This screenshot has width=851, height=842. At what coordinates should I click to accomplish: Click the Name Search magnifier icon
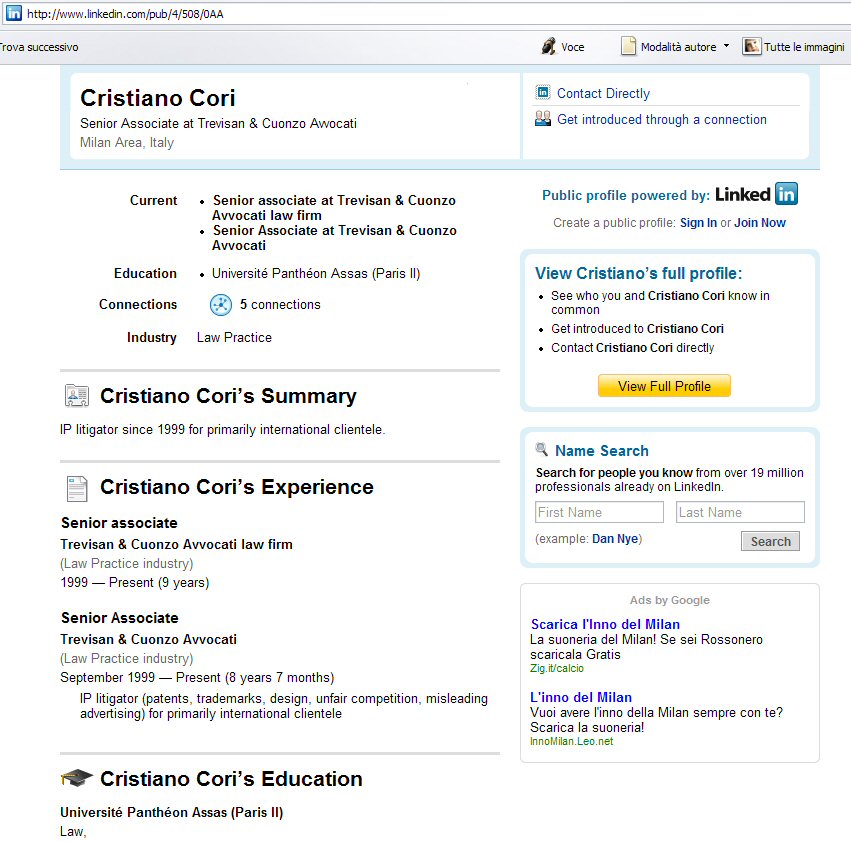(542, 450)
